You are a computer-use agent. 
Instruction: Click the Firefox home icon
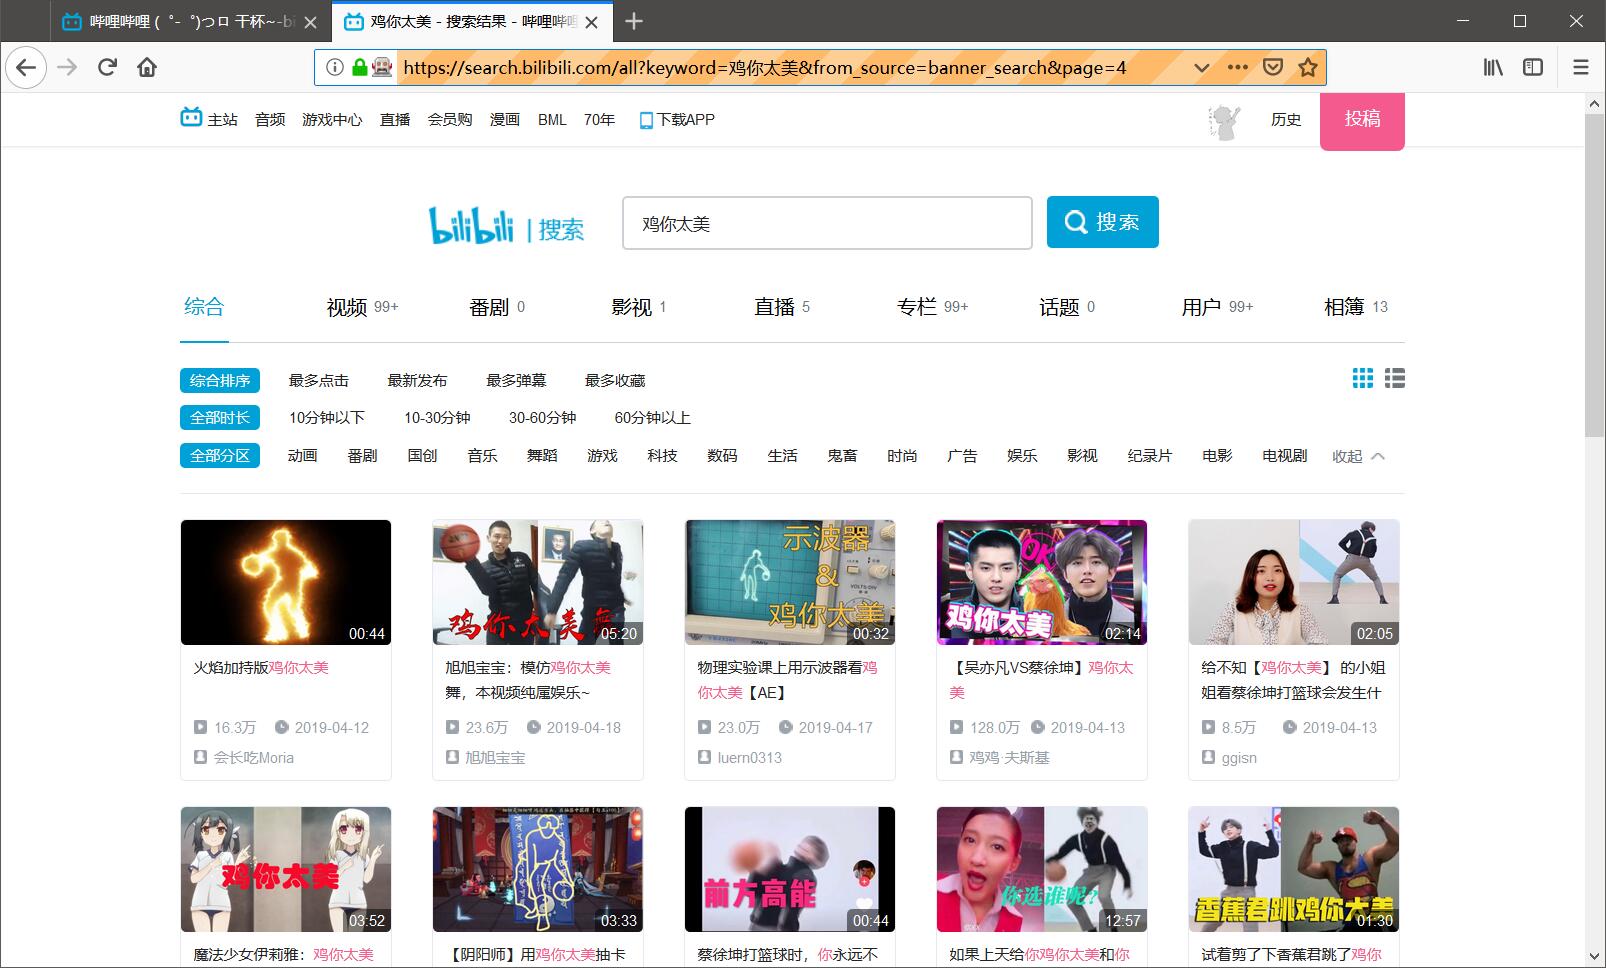point(147,67)
